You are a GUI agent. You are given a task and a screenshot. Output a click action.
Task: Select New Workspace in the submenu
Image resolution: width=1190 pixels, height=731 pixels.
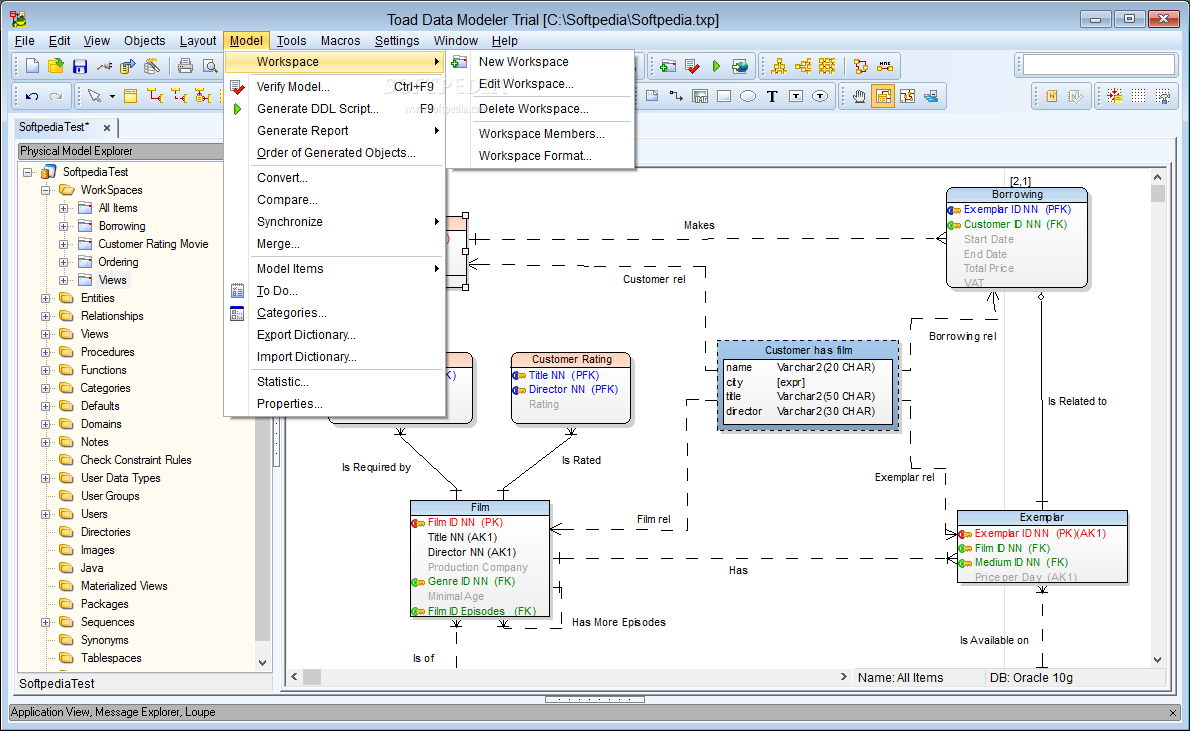point(540,61)
